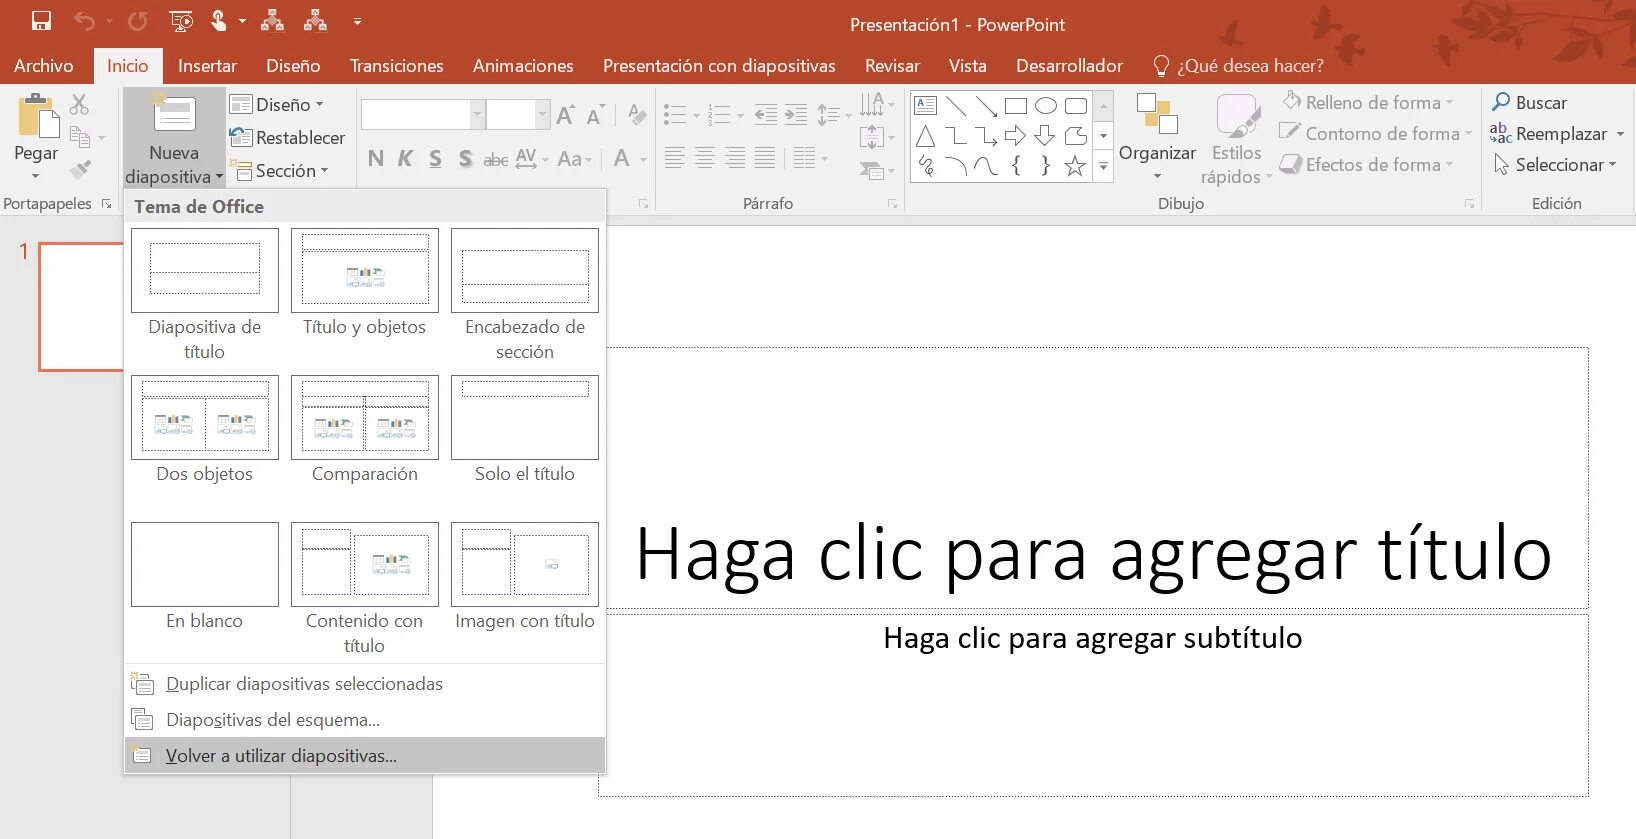1636x839 pixels.
Task: Click the Copy icon in Portapapeles
Action: 80,137
